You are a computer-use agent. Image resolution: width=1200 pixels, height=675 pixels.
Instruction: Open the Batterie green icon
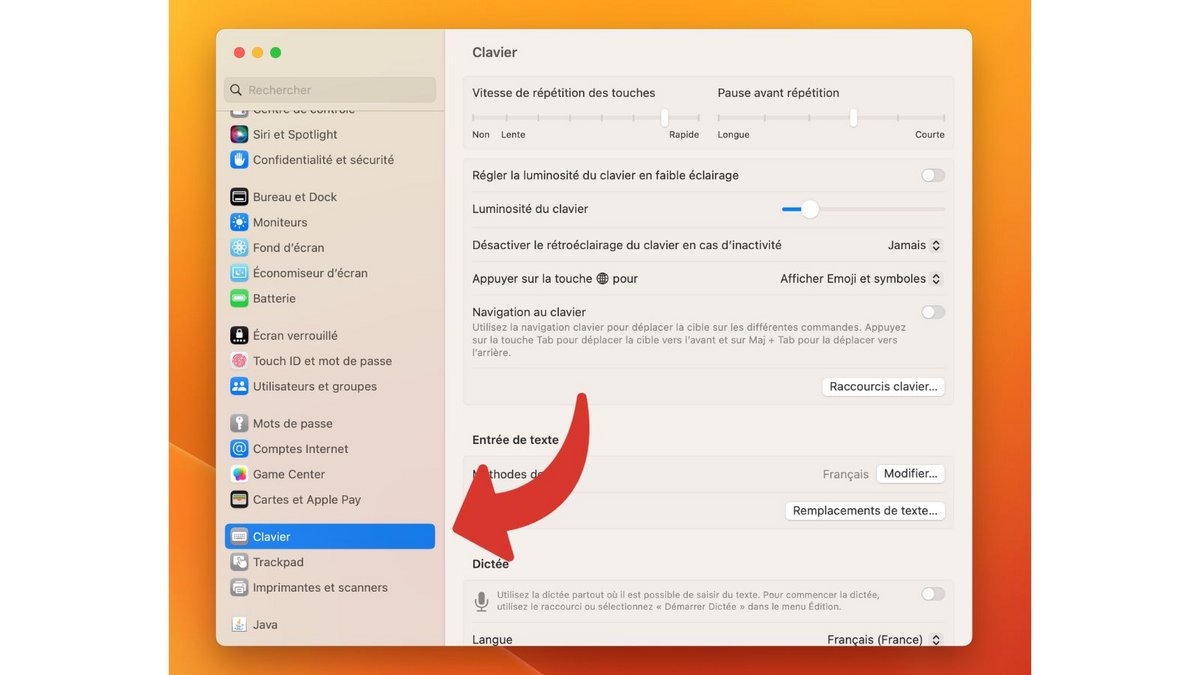pyautogui.click(x=239, y=298)
